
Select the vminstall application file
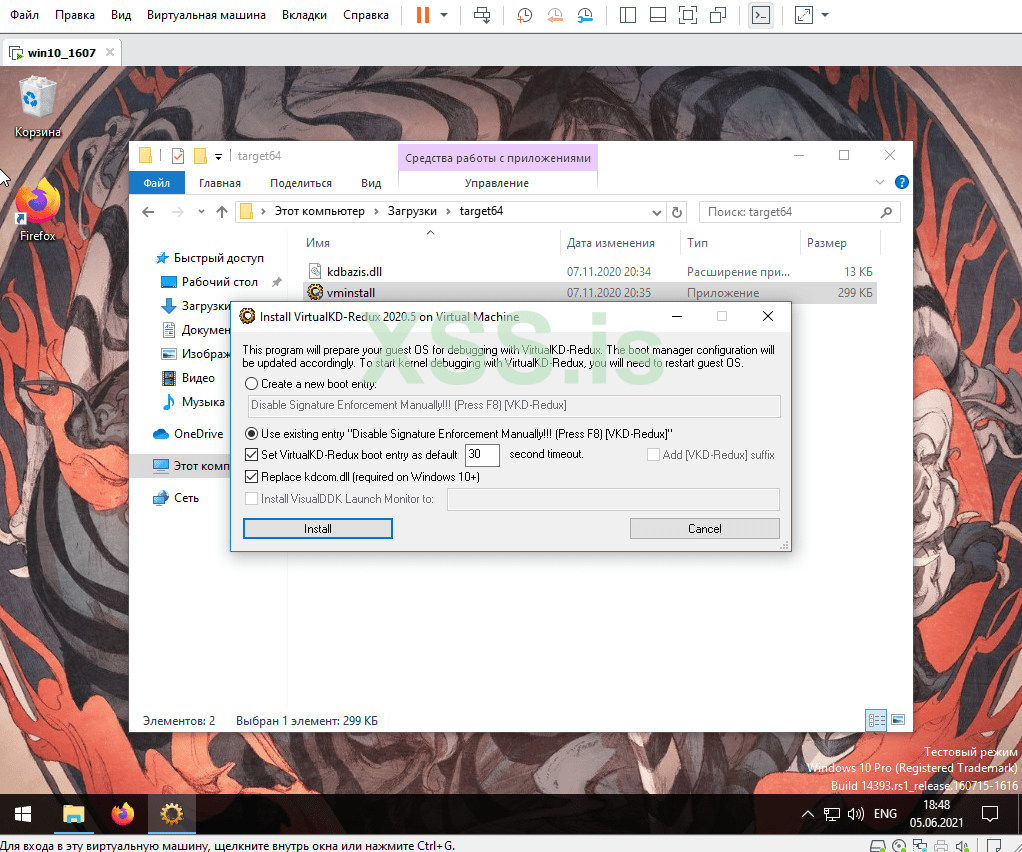pyautogui.click(x=591, y=293)
